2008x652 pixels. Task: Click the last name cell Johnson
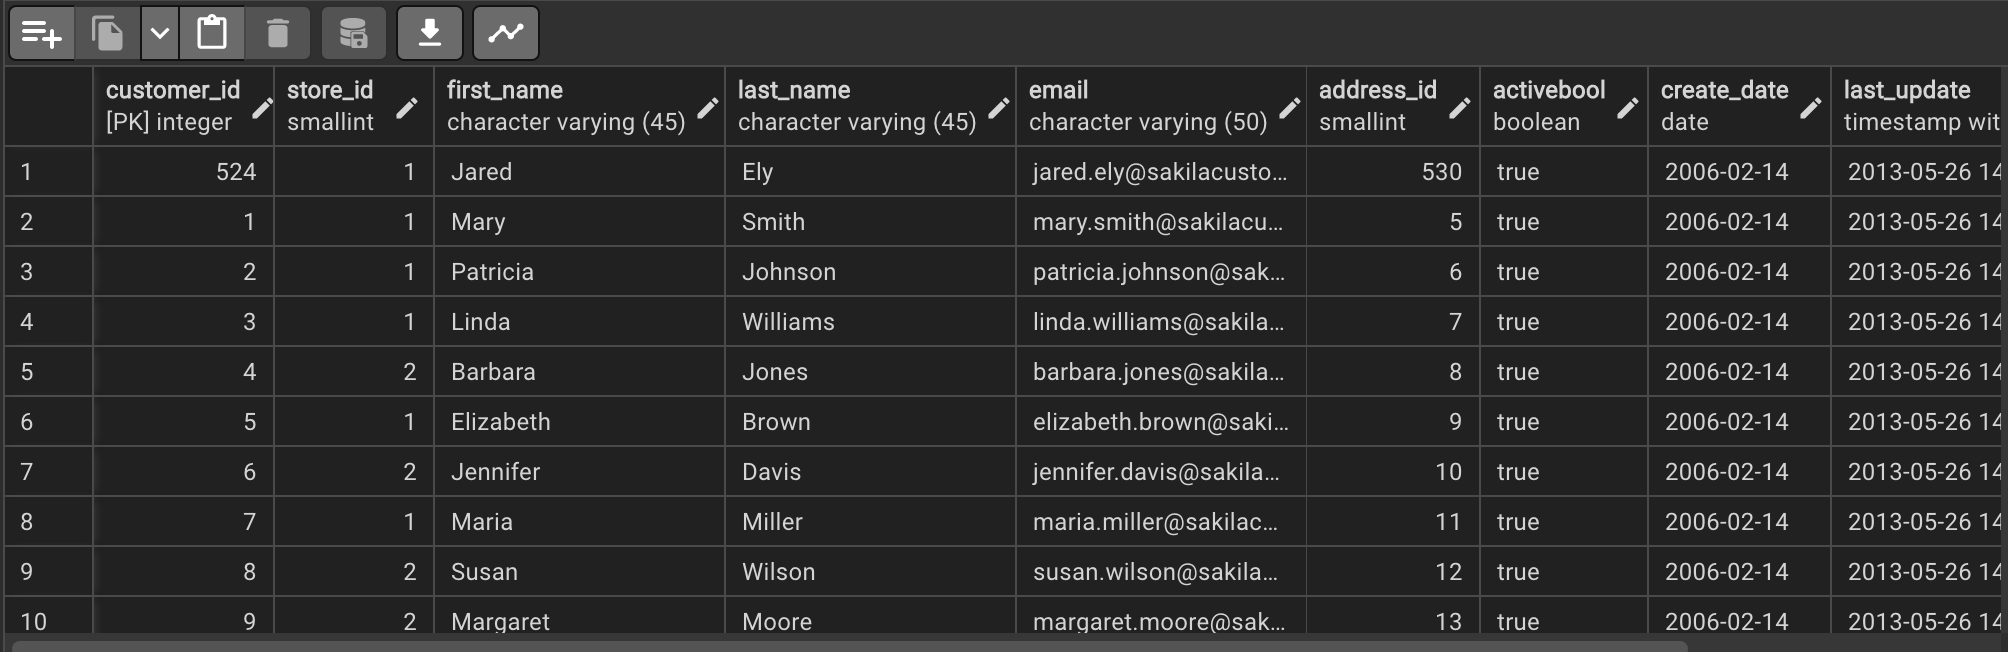coord(870,272)
